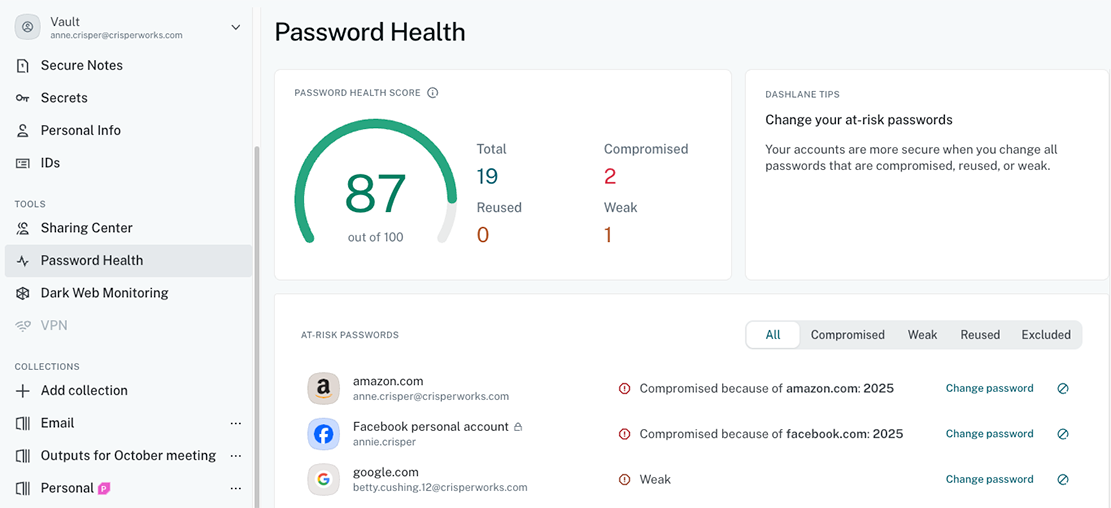Click the facebook.com compromised alert icon
The image size is (1111, 508).
pos(624,434)
